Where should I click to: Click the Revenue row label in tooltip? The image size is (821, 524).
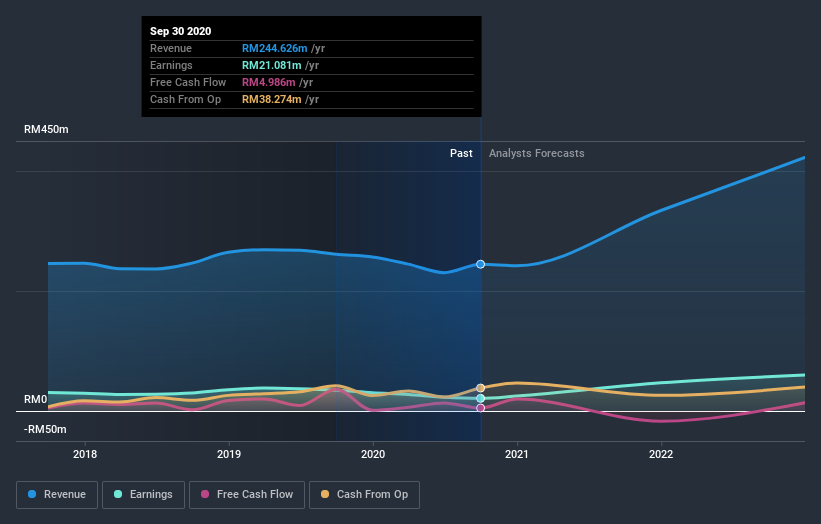click(x=171, y=48)
